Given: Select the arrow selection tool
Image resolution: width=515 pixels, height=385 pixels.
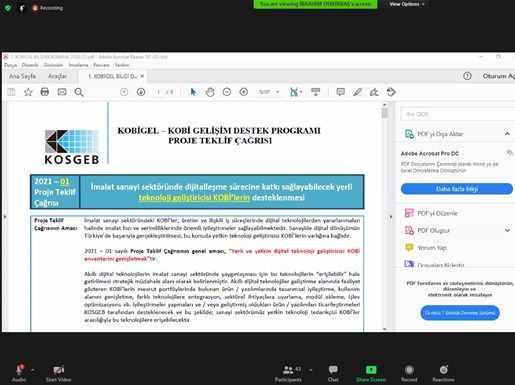Looking at the screenshot, I should click(x=193, y=92).
